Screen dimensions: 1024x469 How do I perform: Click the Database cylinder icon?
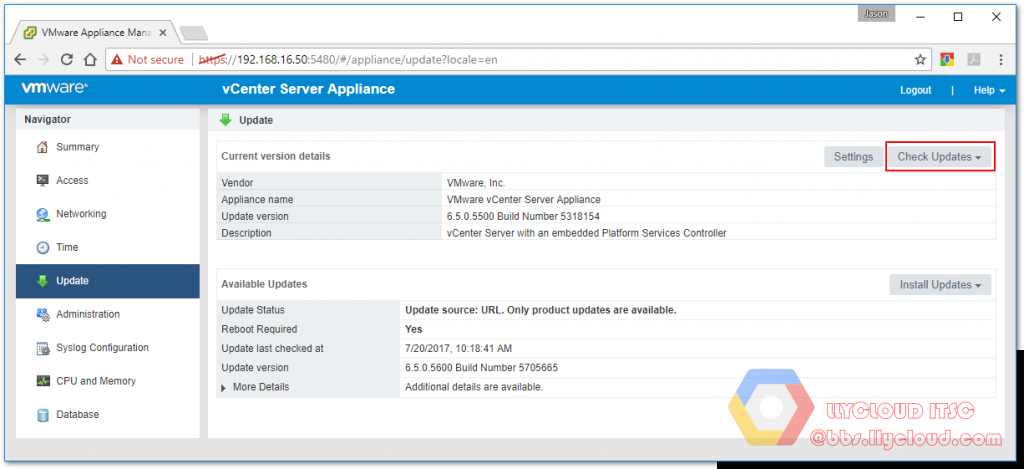42,415
